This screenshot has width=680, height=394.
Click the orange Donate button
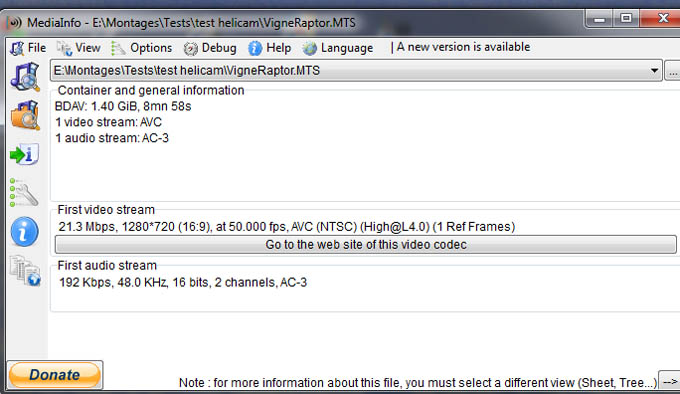[55, 374]
